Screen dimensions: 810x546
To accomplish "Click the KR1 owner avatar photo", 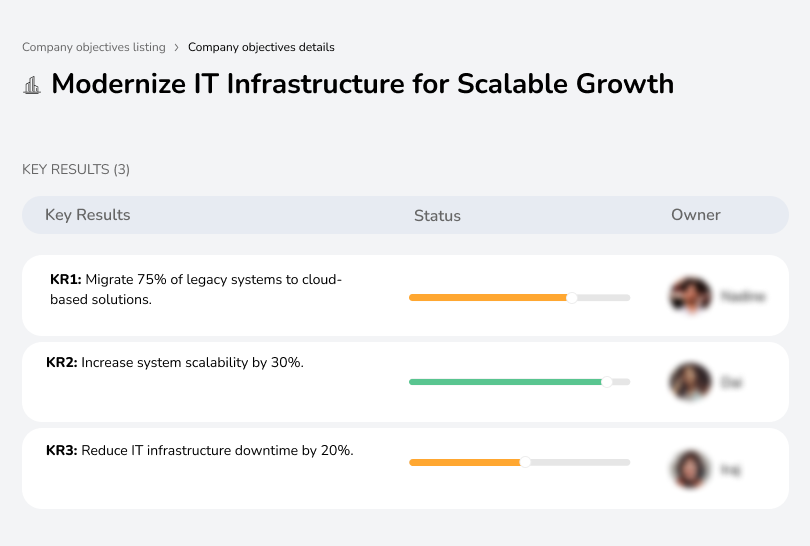I will (689, 296).
